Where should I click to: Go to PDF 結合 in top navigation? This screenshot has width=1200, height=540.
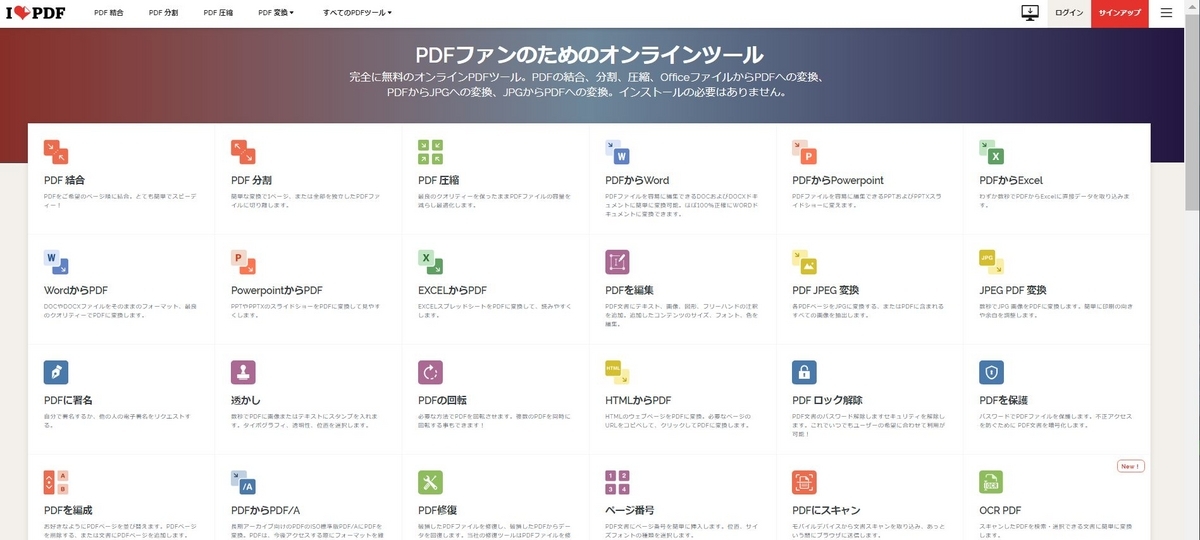click(109, 13)
